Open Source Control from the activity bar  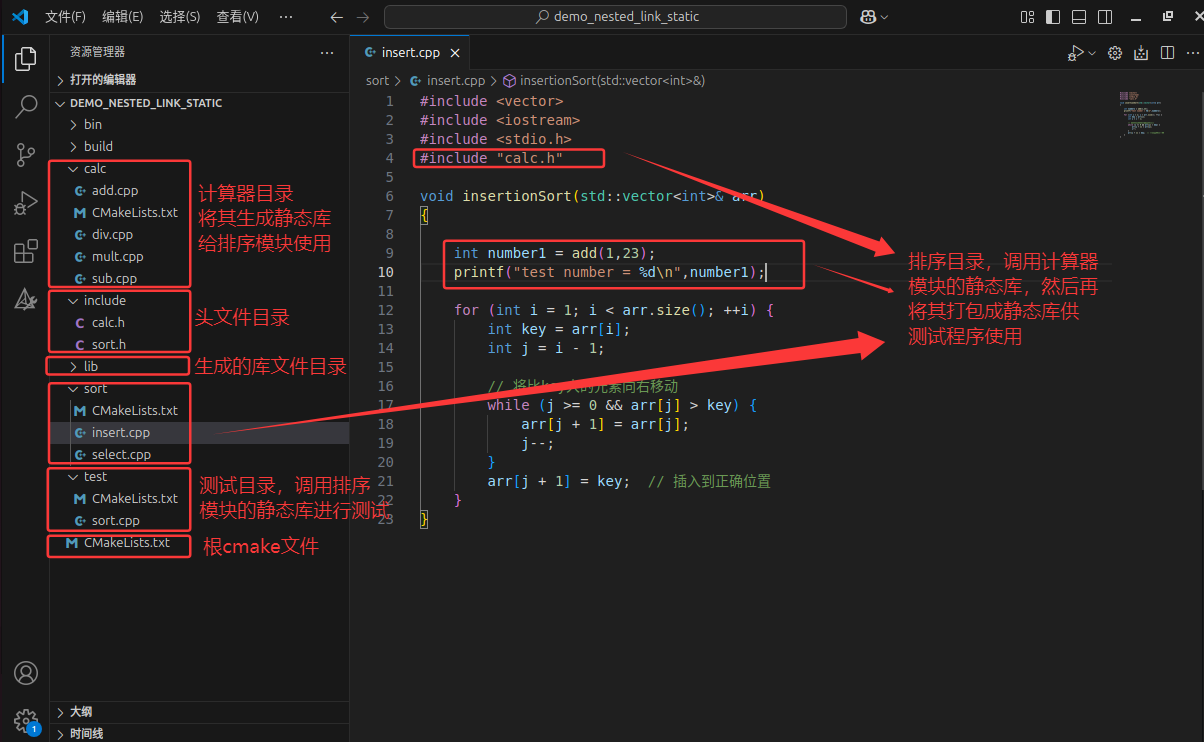point(26,155)
